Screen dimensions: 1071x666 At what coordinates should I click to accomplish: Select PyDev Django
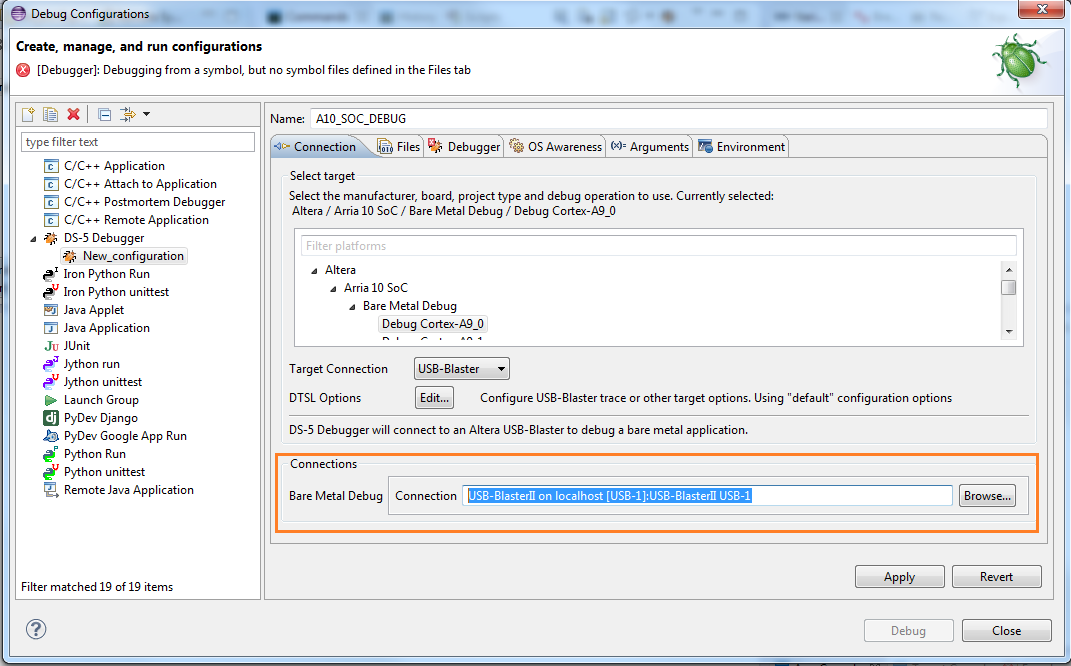pos(100,418)
